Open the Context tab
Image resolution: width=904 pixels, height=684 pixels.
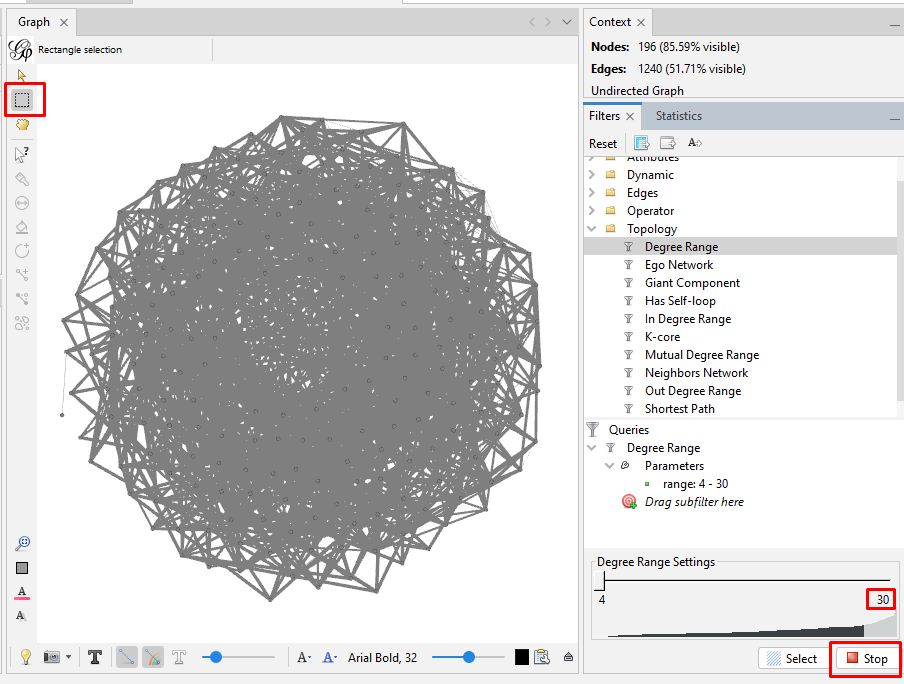(610, 22)
